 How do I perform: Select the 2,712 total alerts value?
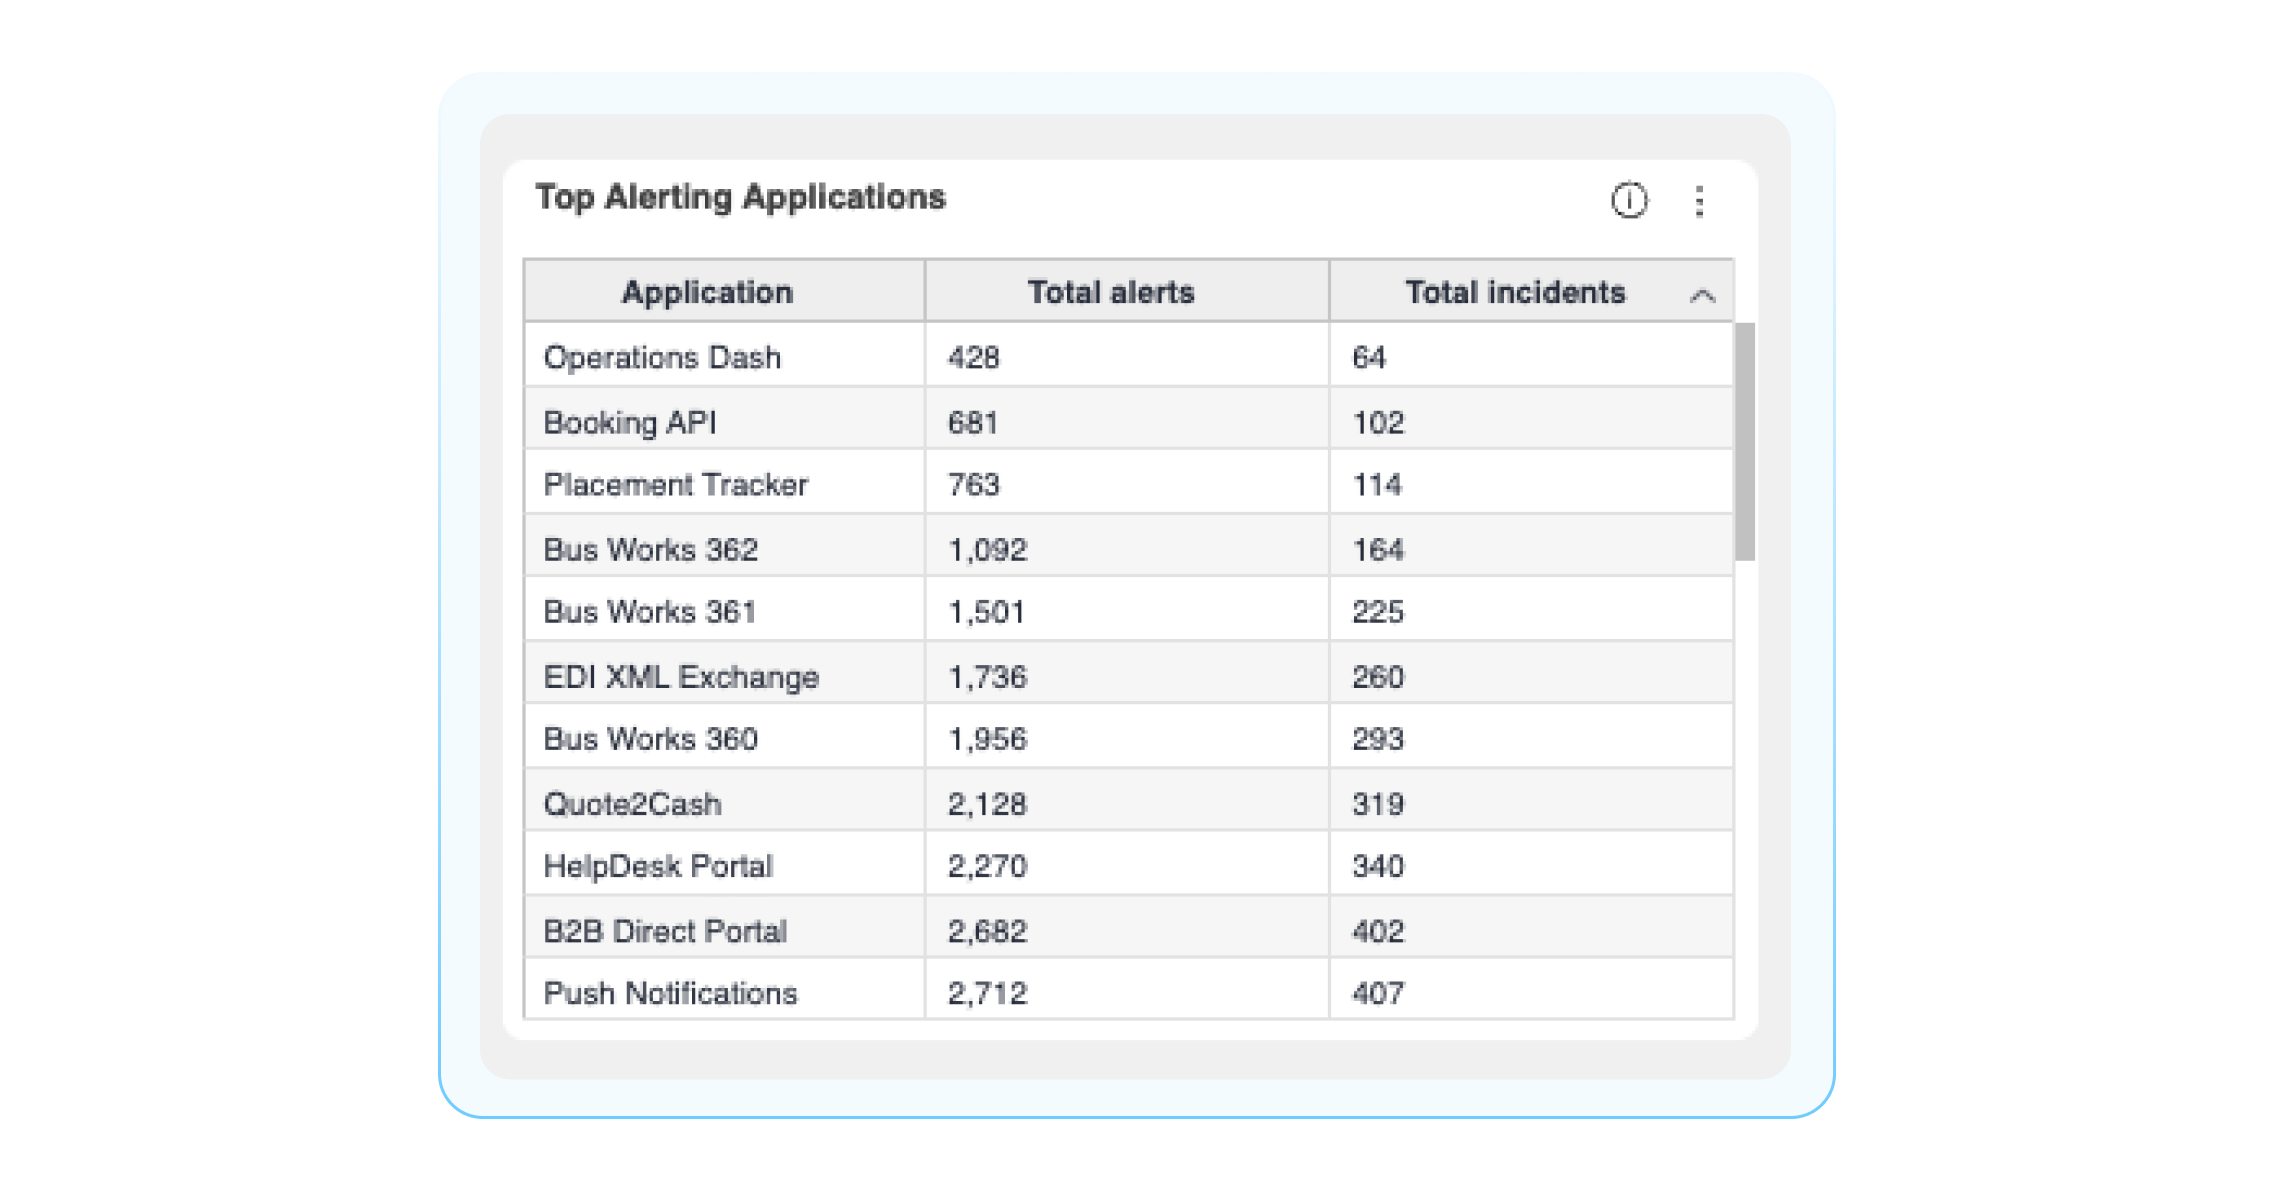[x=987, y=993]
